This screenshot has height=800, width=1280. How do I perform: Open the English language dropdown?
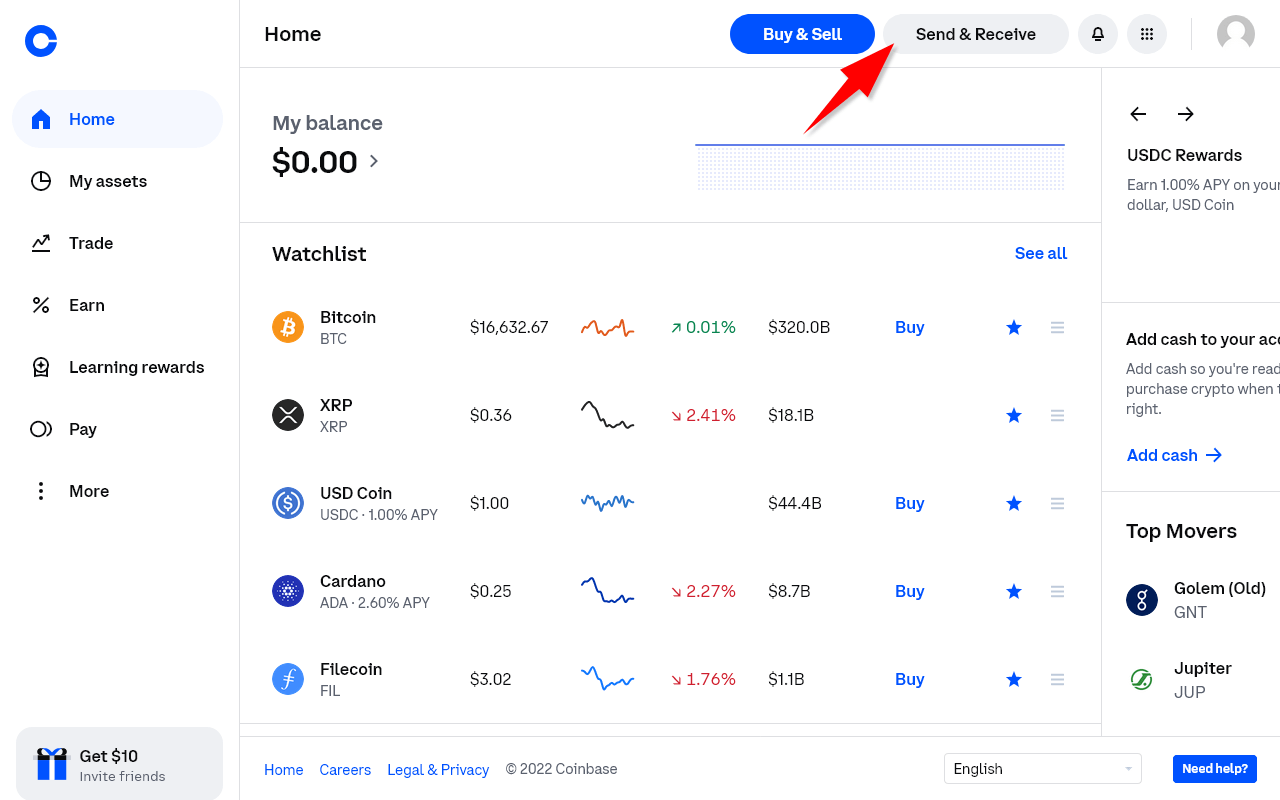point(1042,769)
